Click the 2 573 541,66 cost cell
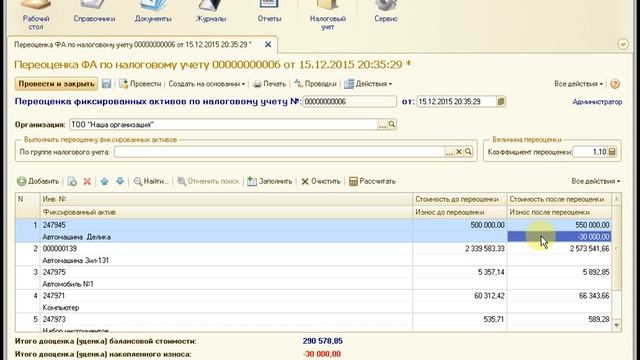640x360 pixels. click(559, 249)
